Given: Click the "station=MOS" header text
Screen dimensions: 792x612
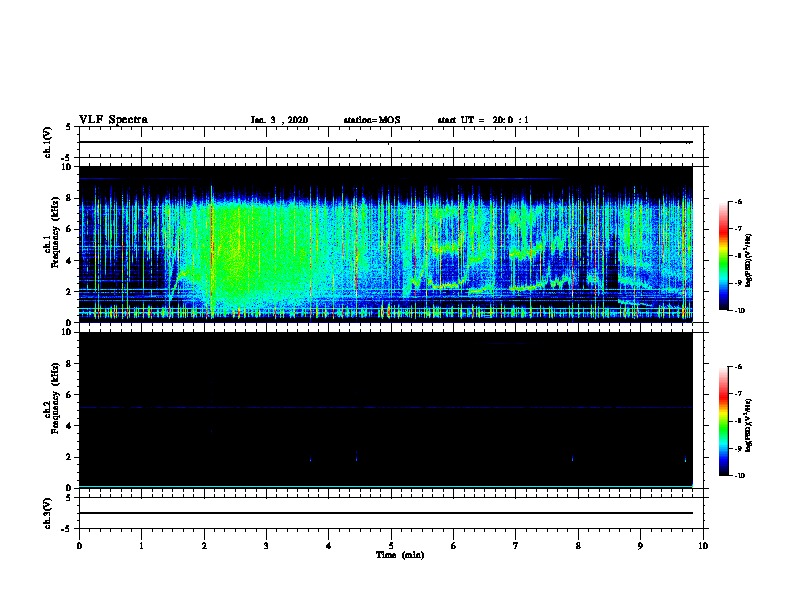Looking at the screenshot, I should click(372, 120).
